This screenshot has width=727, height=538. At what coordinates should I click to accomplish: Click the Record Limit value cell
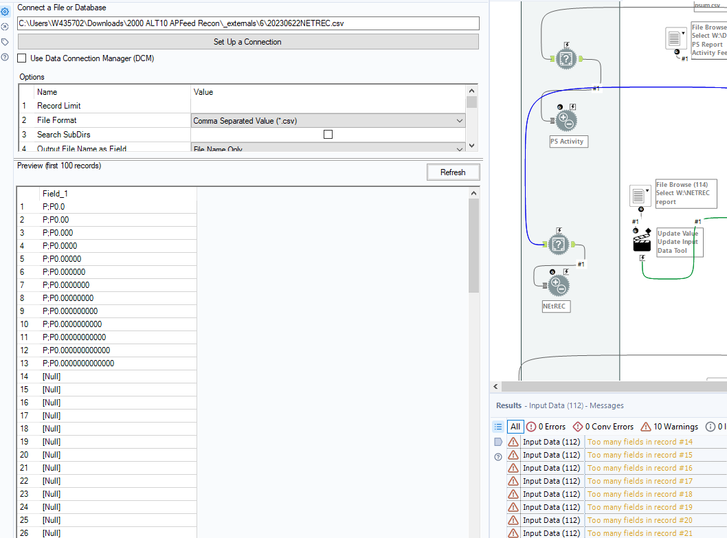coord(328,106)
